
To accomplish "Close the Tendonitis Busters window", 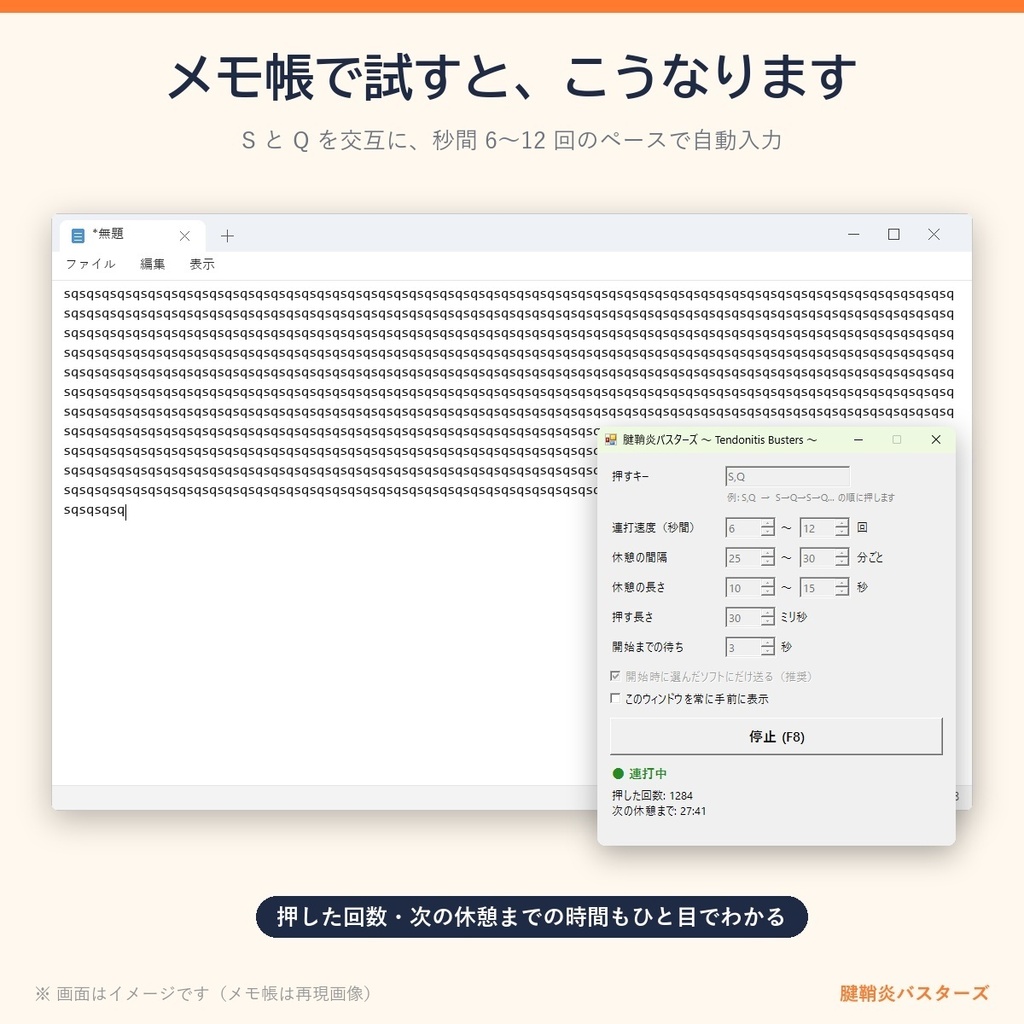I will [936, 440].
